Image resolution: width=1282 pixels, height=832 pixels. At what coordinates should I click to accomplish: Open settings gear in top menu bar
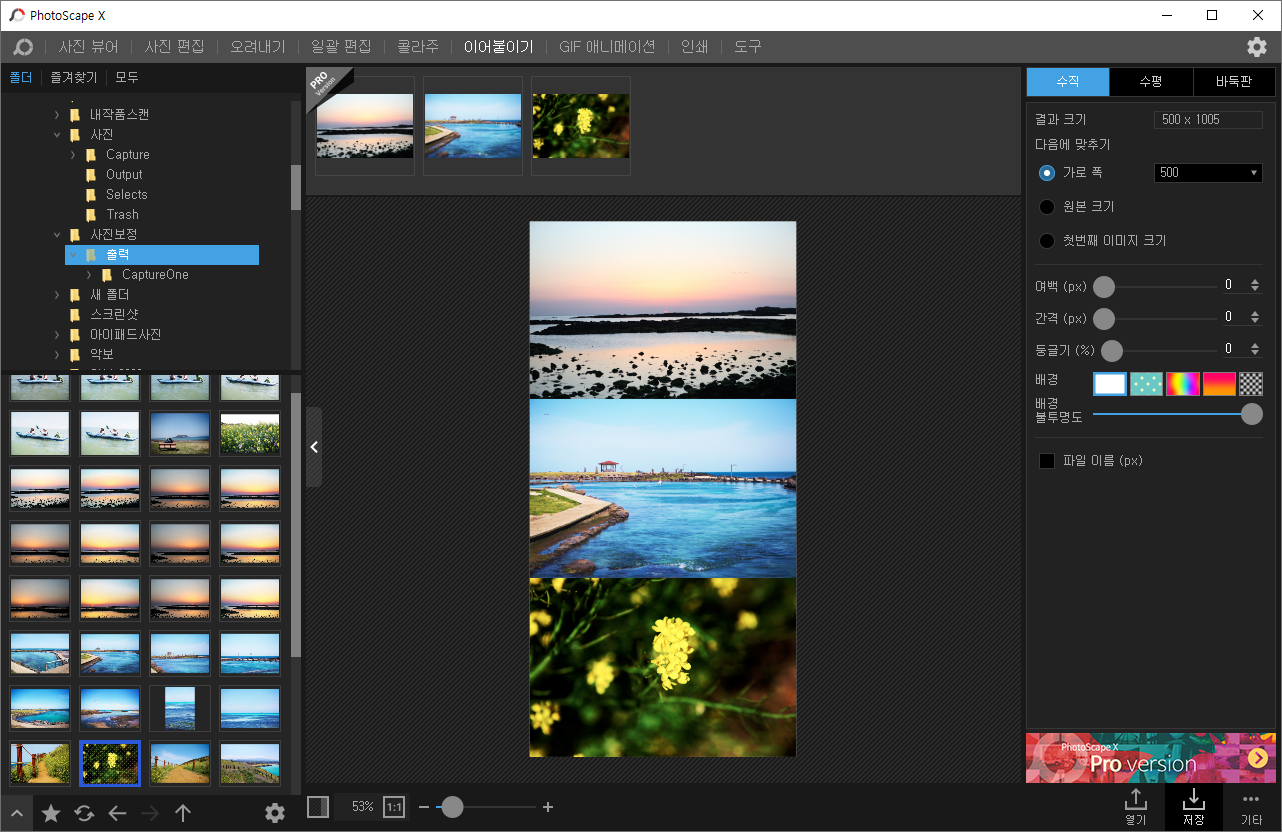point(1257,47)
